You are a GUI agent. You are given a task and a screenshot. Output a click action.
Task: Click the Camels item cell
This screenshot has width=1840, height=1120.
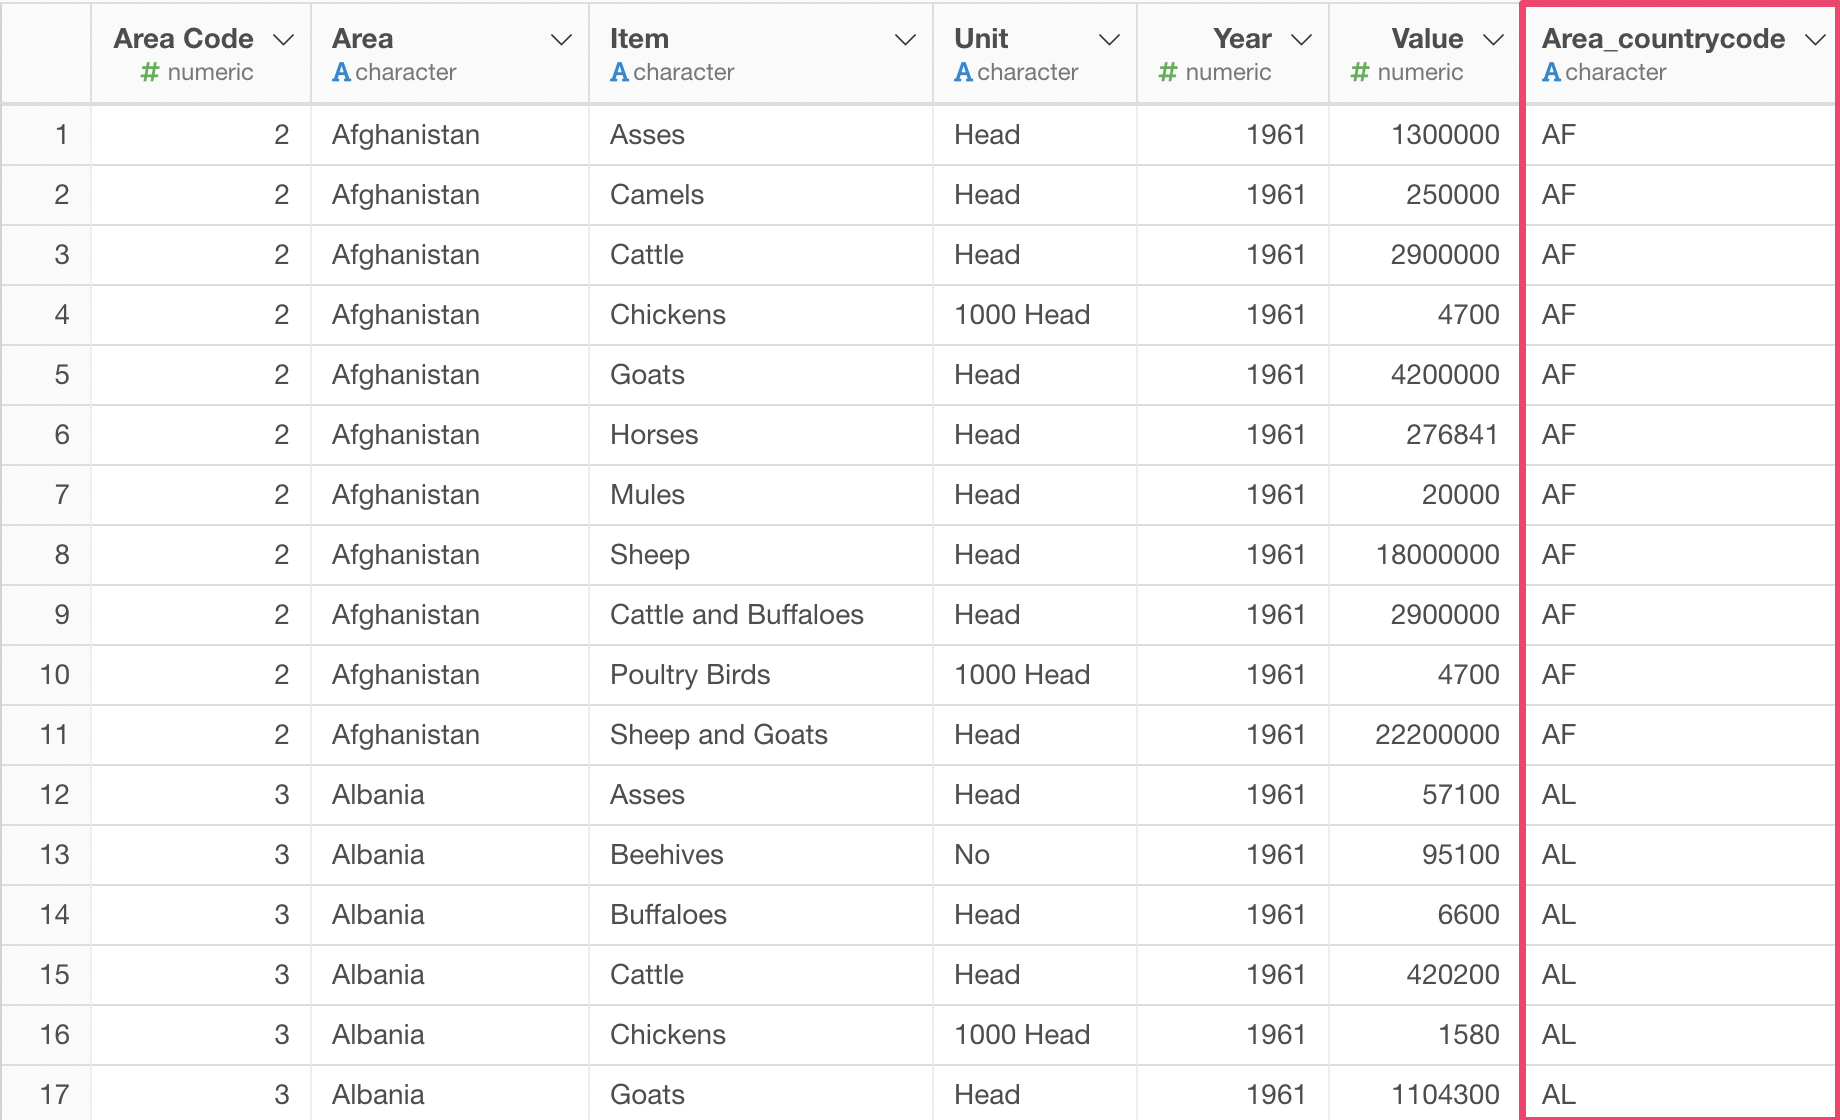[x=761, y=195]
